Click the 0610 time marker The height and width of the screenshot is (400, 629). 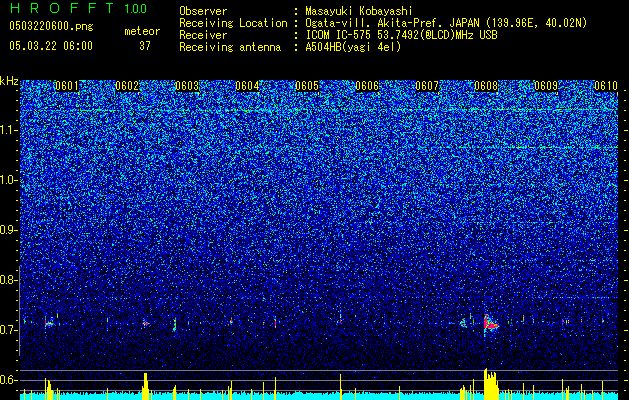click(x=606, y=86)
